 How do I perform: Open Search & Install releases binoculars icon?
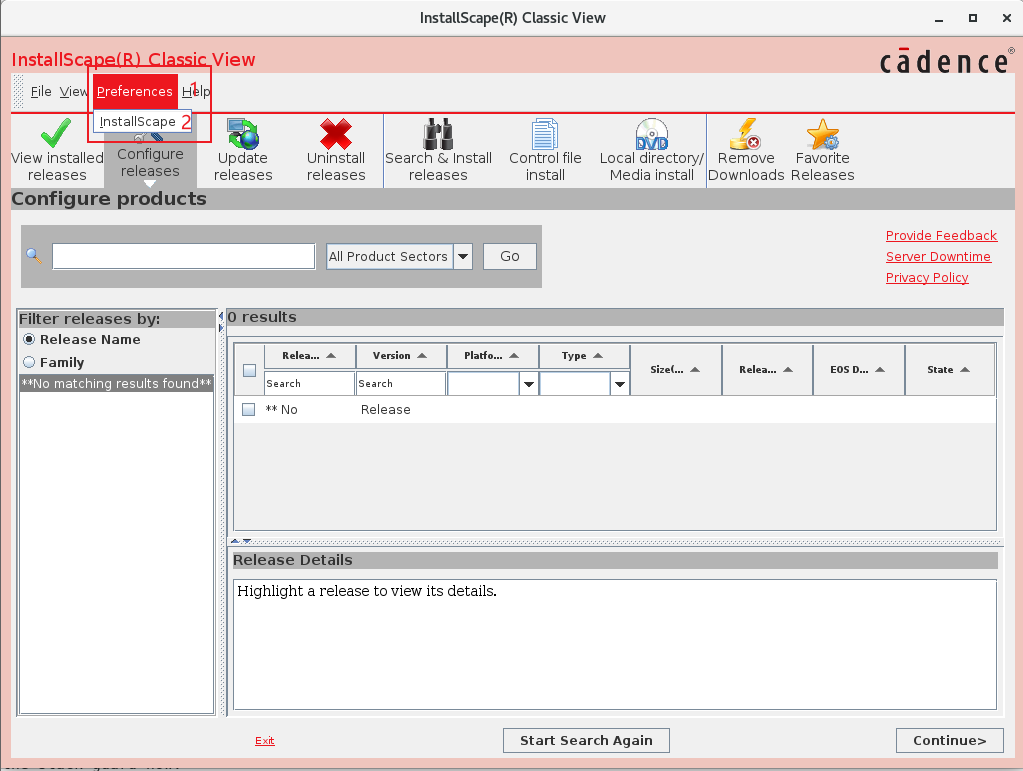[x=438, y=133]
